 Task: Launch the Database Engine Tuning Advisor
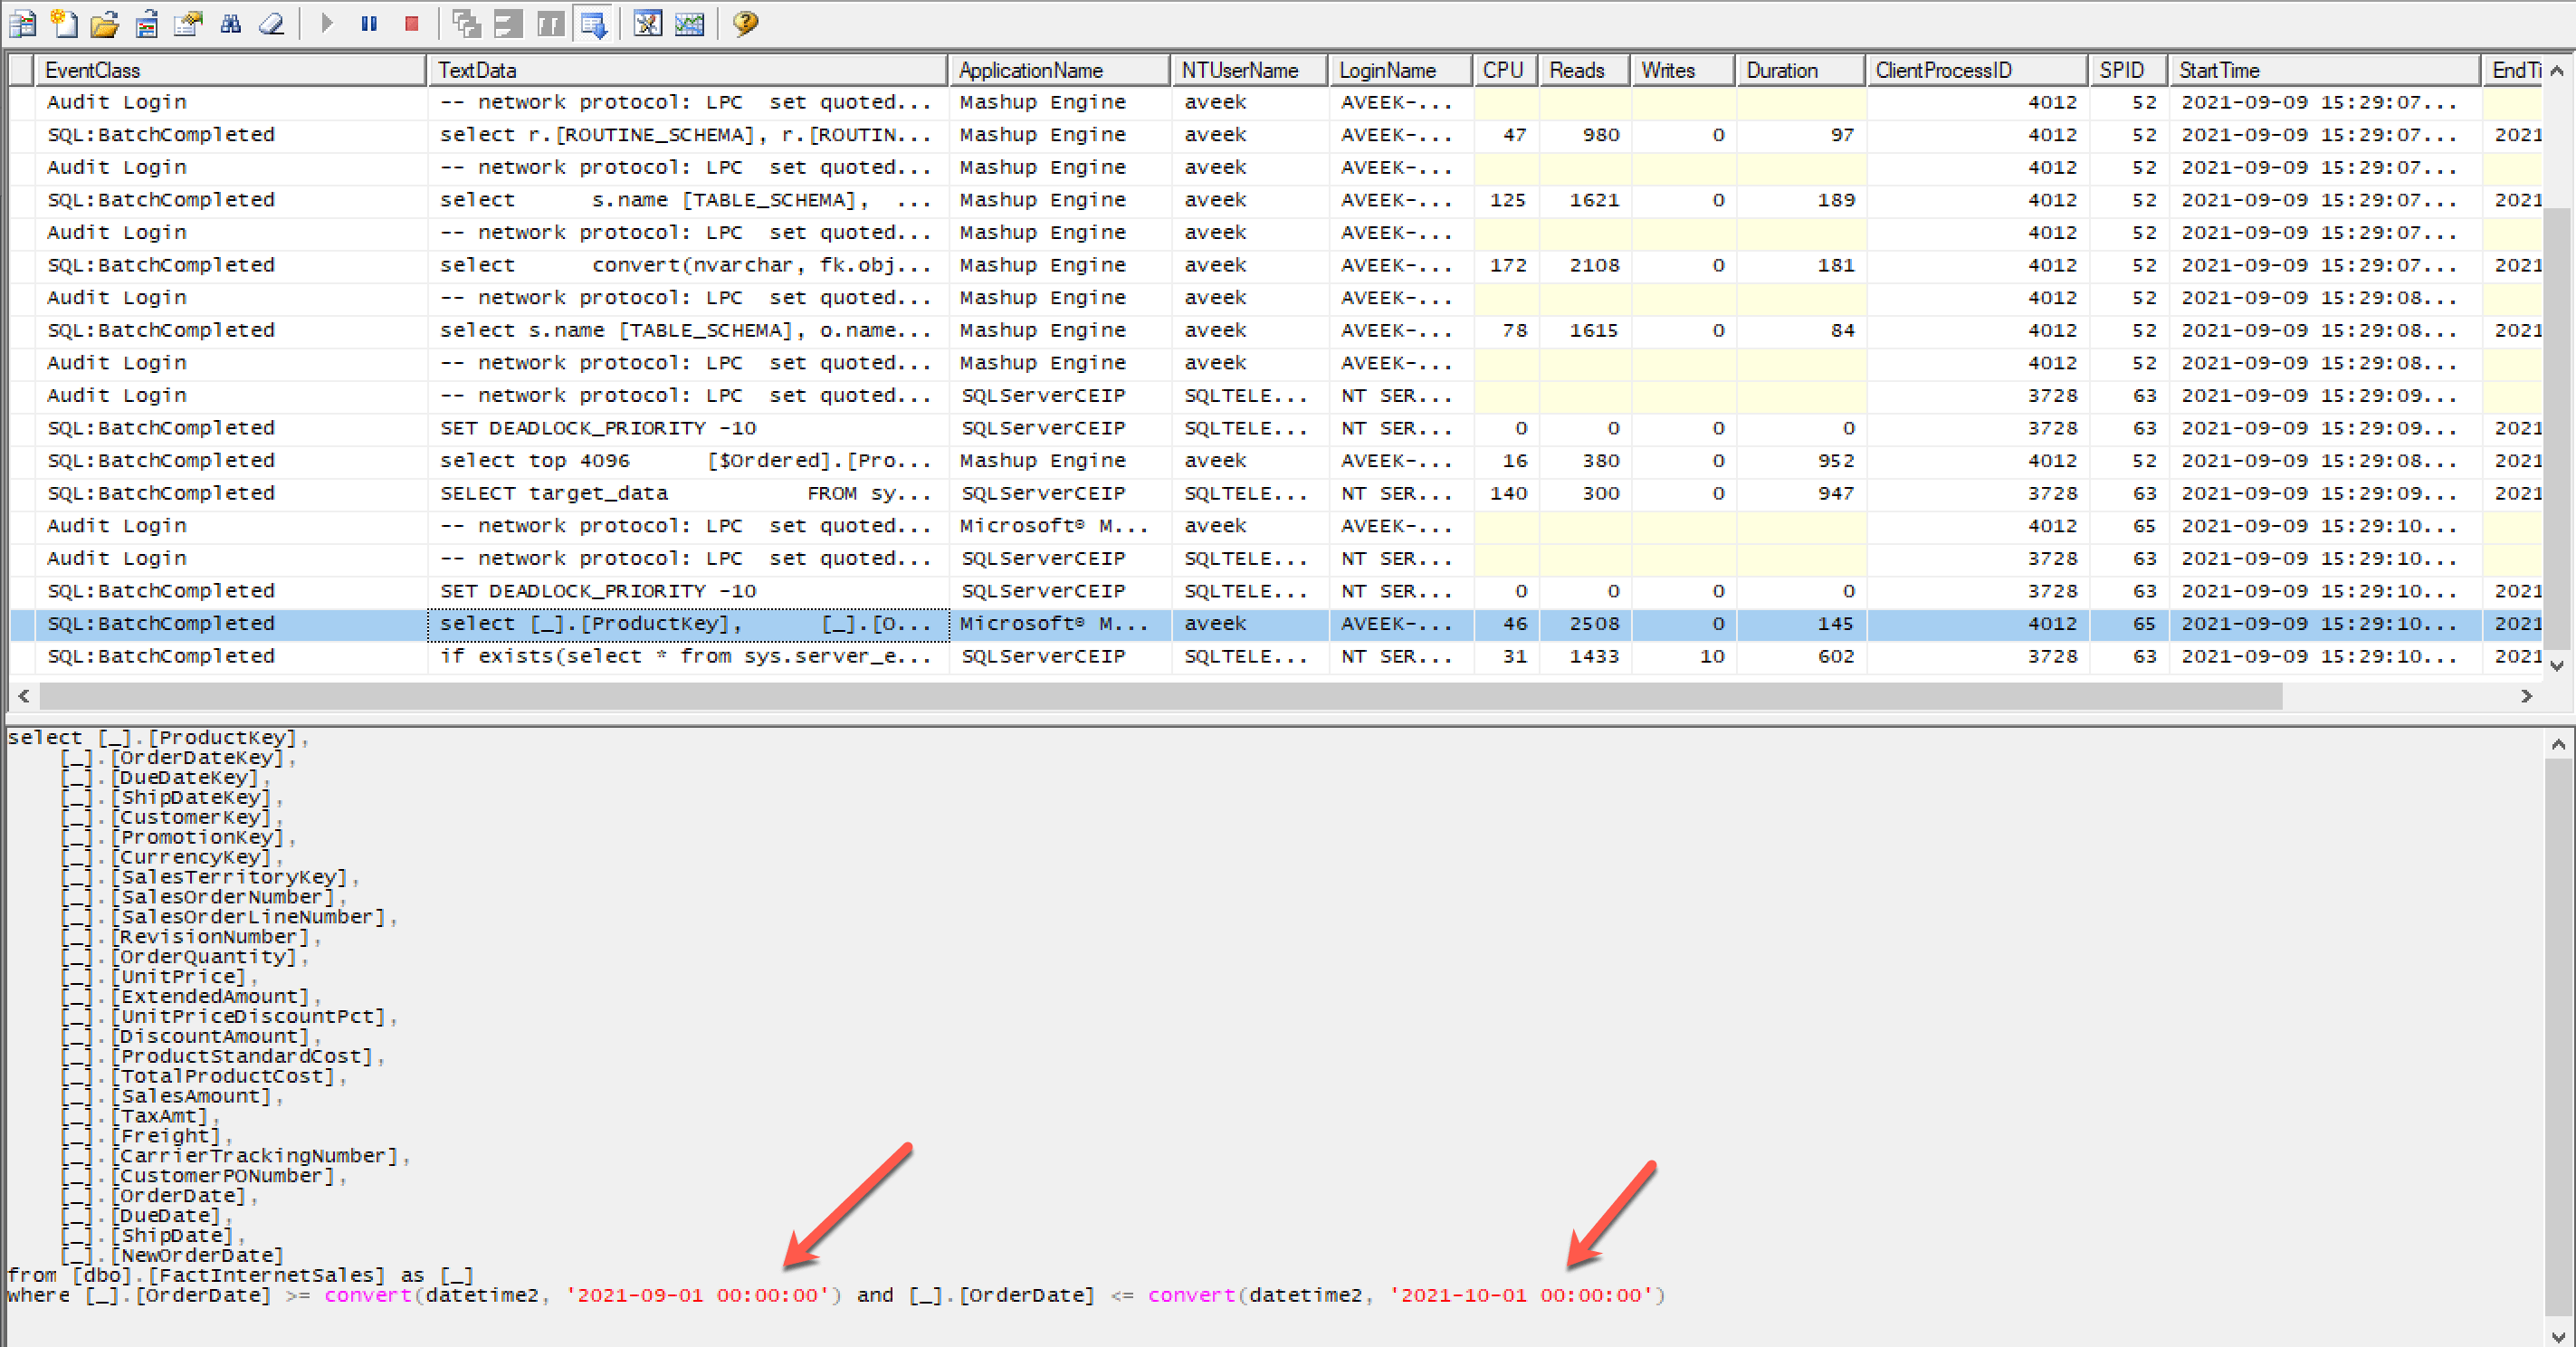point(647,23)
